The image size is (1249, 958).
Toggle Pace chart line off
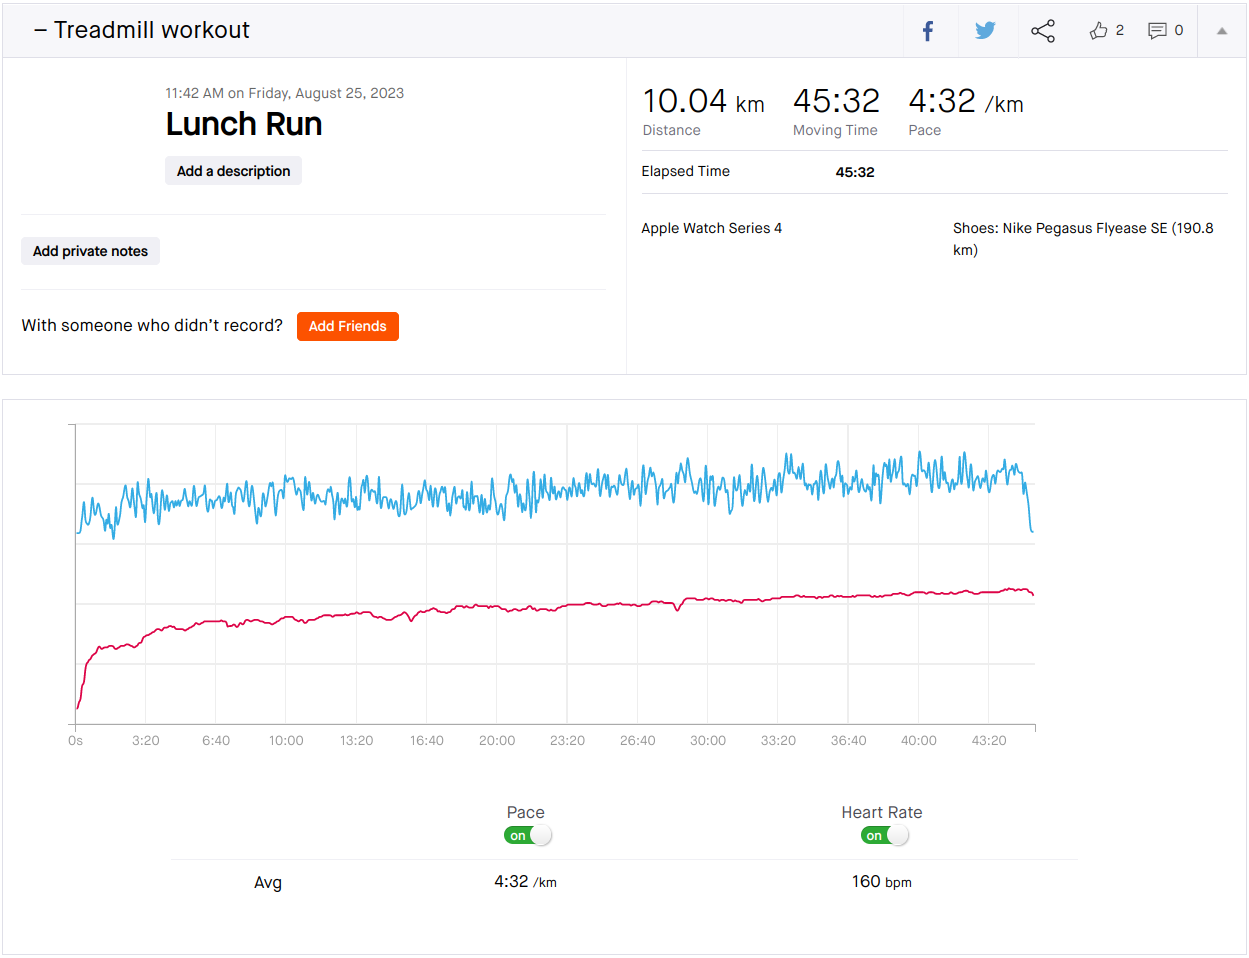pos(528,836)
